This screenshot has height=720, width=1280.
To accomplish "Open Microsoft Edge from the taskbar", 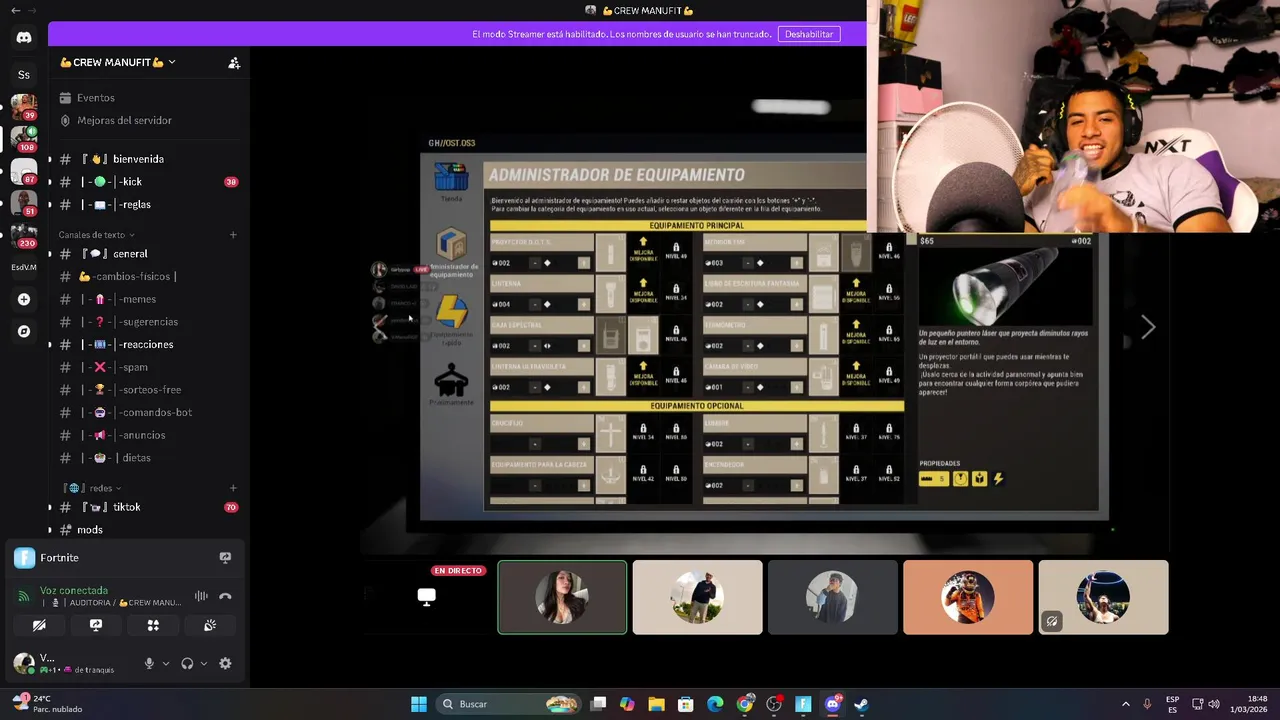I will [x=715, y=704].
